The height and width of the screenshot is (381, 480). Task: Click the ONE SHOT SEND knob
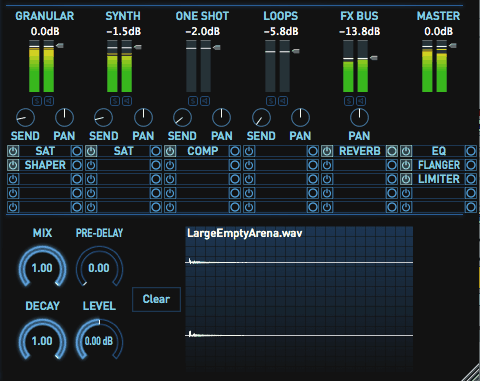point(182,117)
